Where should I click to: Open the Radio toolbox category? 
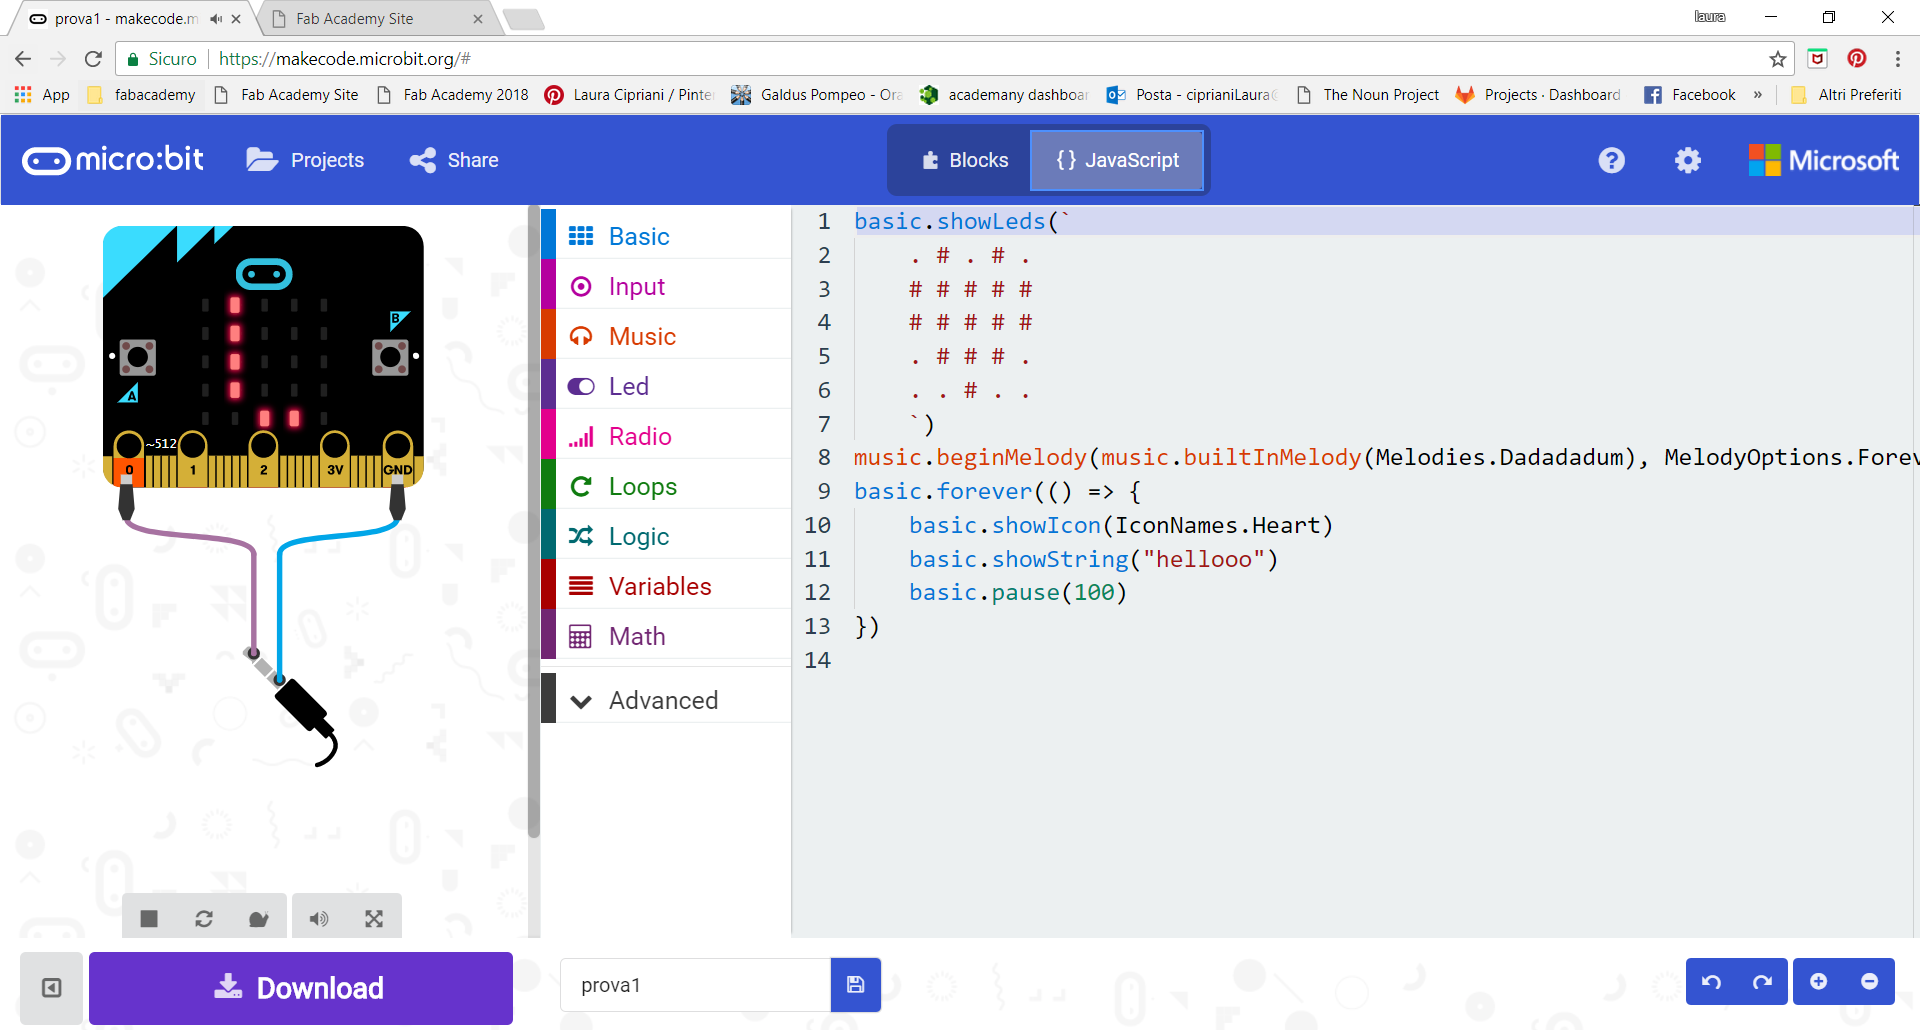(x=666, y=436)
